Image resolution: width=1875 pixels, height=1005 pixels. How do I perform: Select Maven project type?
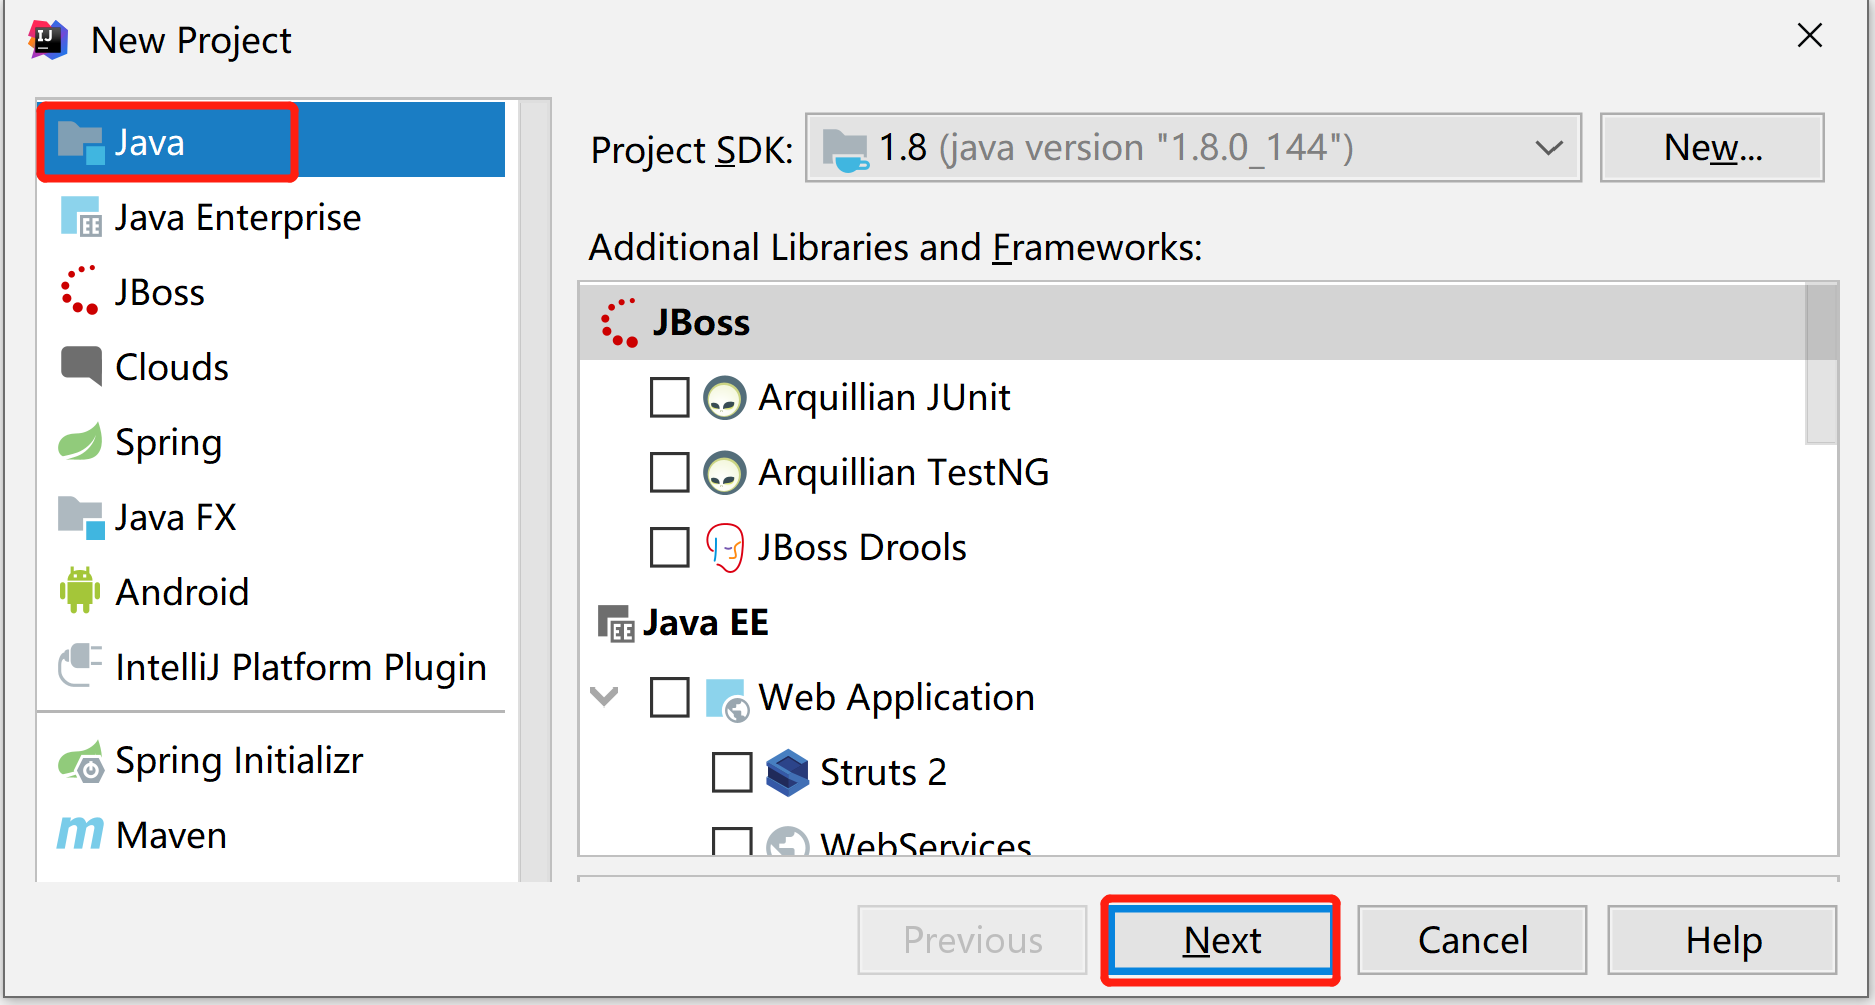point(271,835)
